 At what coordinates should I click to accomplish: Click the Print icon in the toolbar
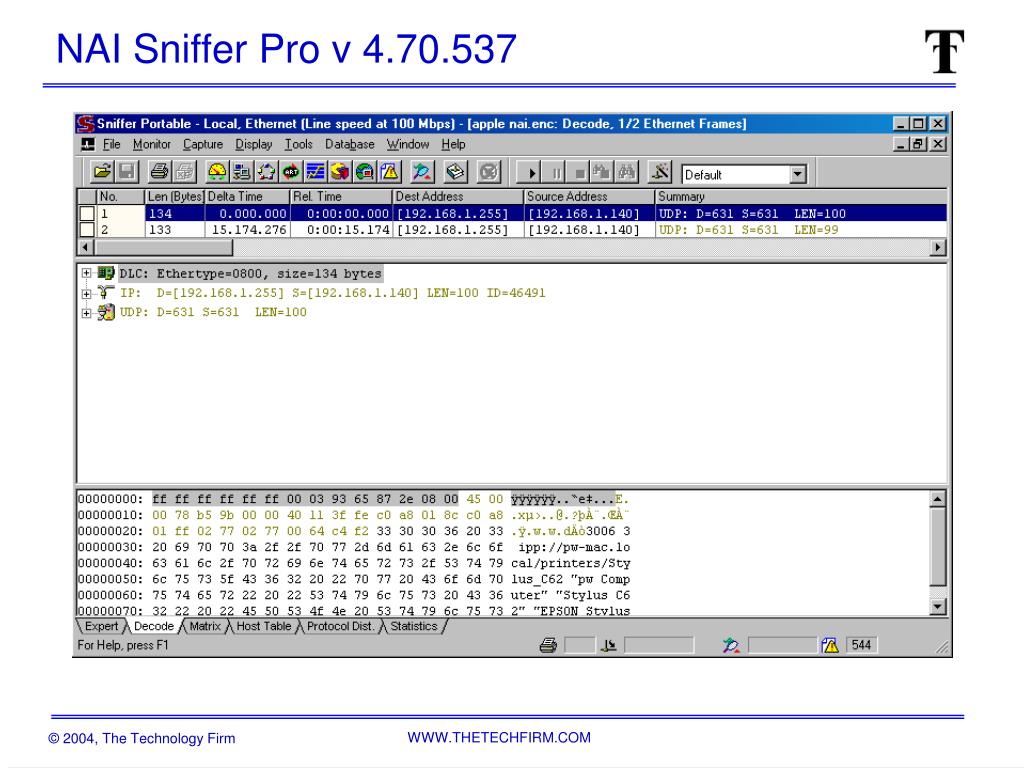point(159,172)
